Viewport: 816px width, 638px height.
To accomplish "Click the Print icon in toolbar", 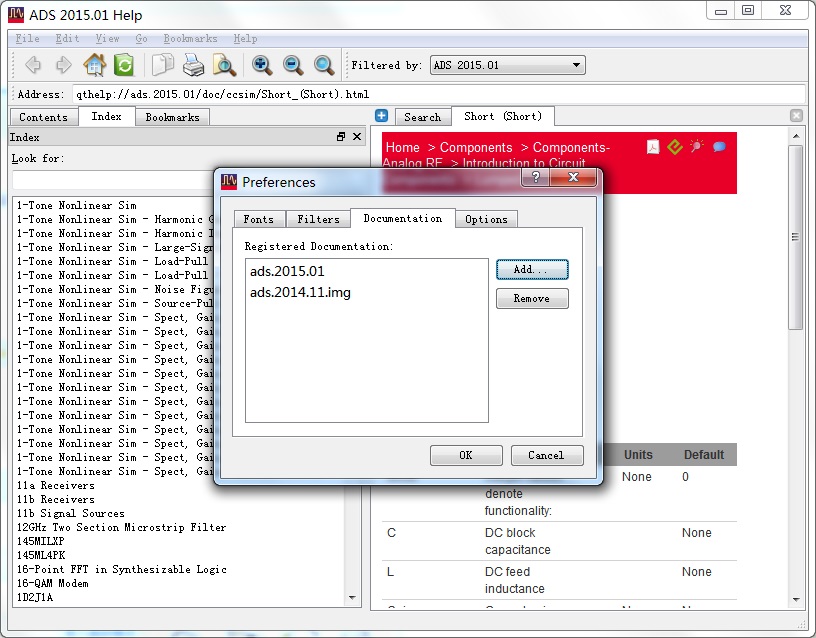I will pyautogui.click(x=194, y=66).
